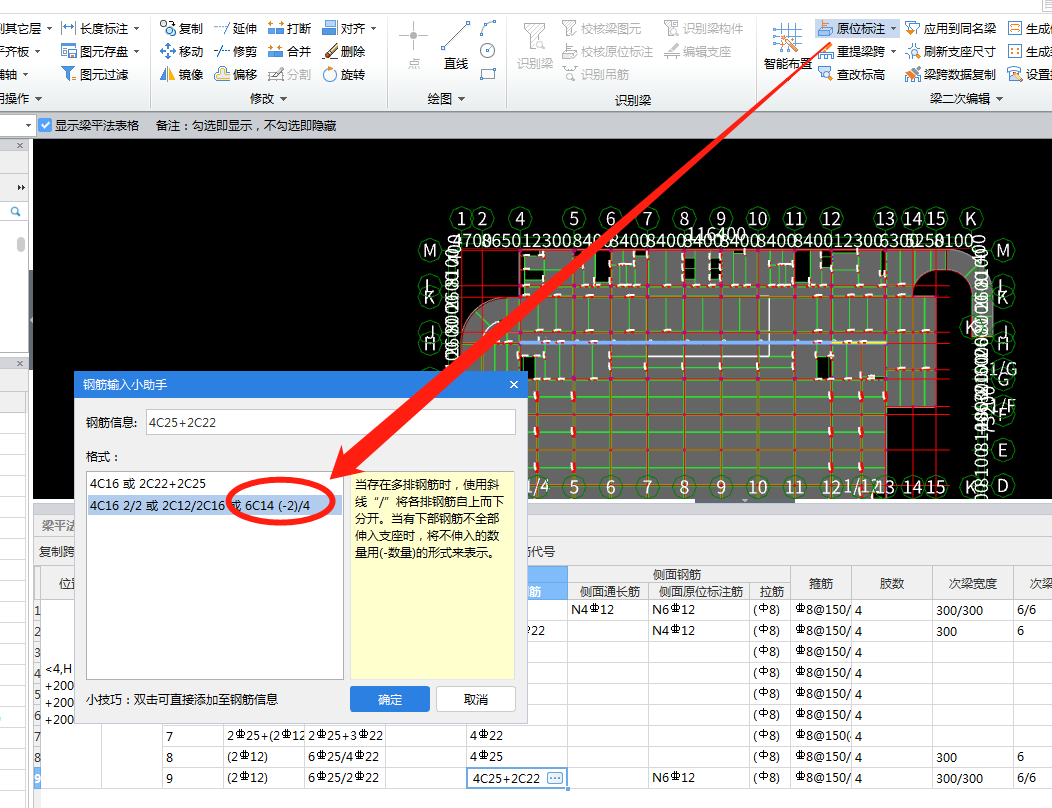Click the 分割 (split) tool

(x=289, y=74)
